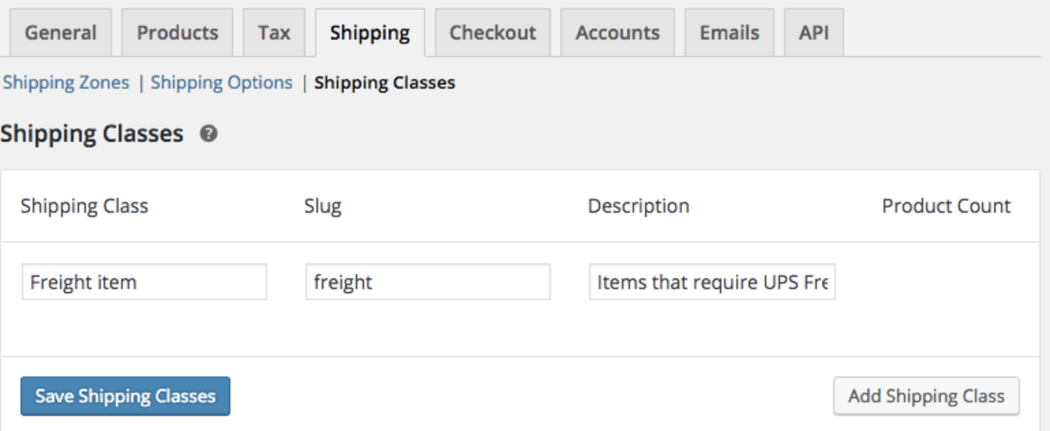Go to the Checkout tab

click(492, 32)
